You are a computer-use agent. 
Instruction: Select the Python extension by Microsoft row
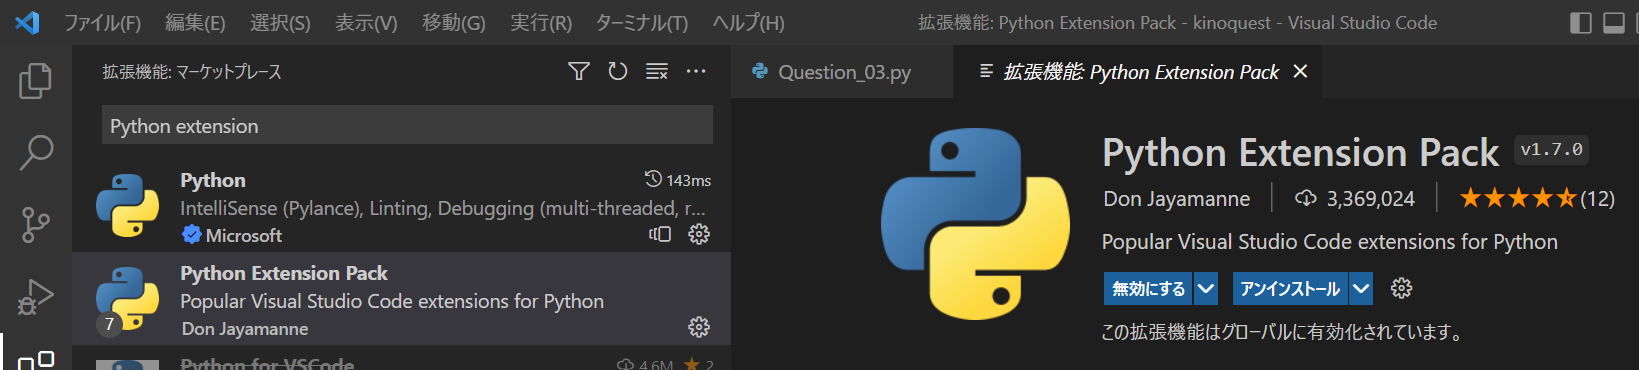pyautogui.click(x=402, y=205)
